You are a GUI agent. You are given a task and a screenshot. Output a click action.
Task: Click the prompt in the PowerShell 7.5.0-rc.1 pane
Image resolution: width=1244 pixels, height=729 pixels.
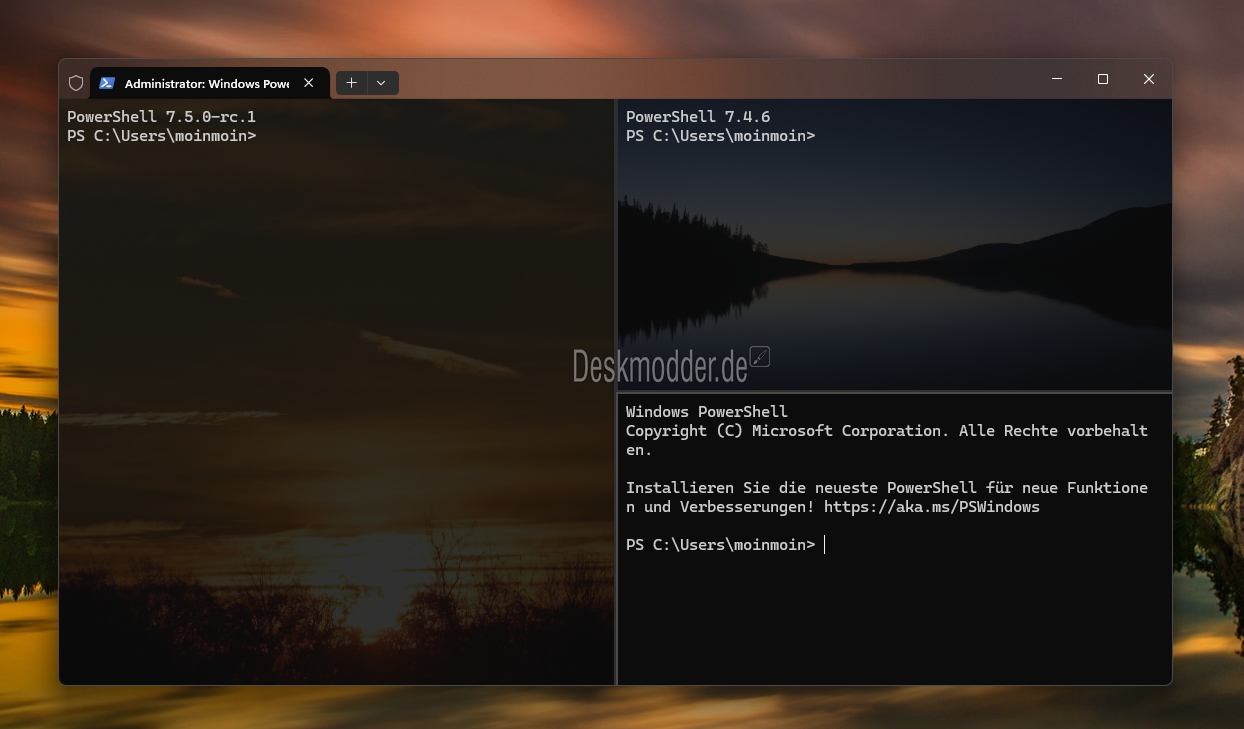click(x=161, y=136)
